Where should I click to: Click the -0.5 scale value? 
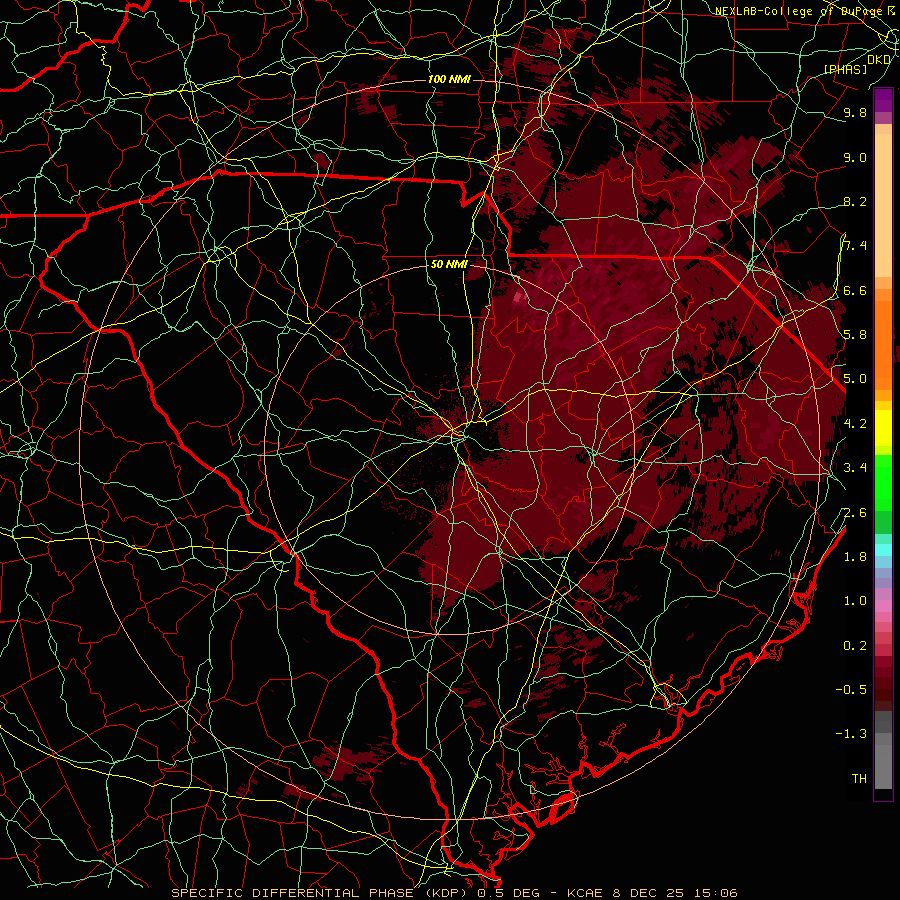pyautogui.click(x=851, y=690)
